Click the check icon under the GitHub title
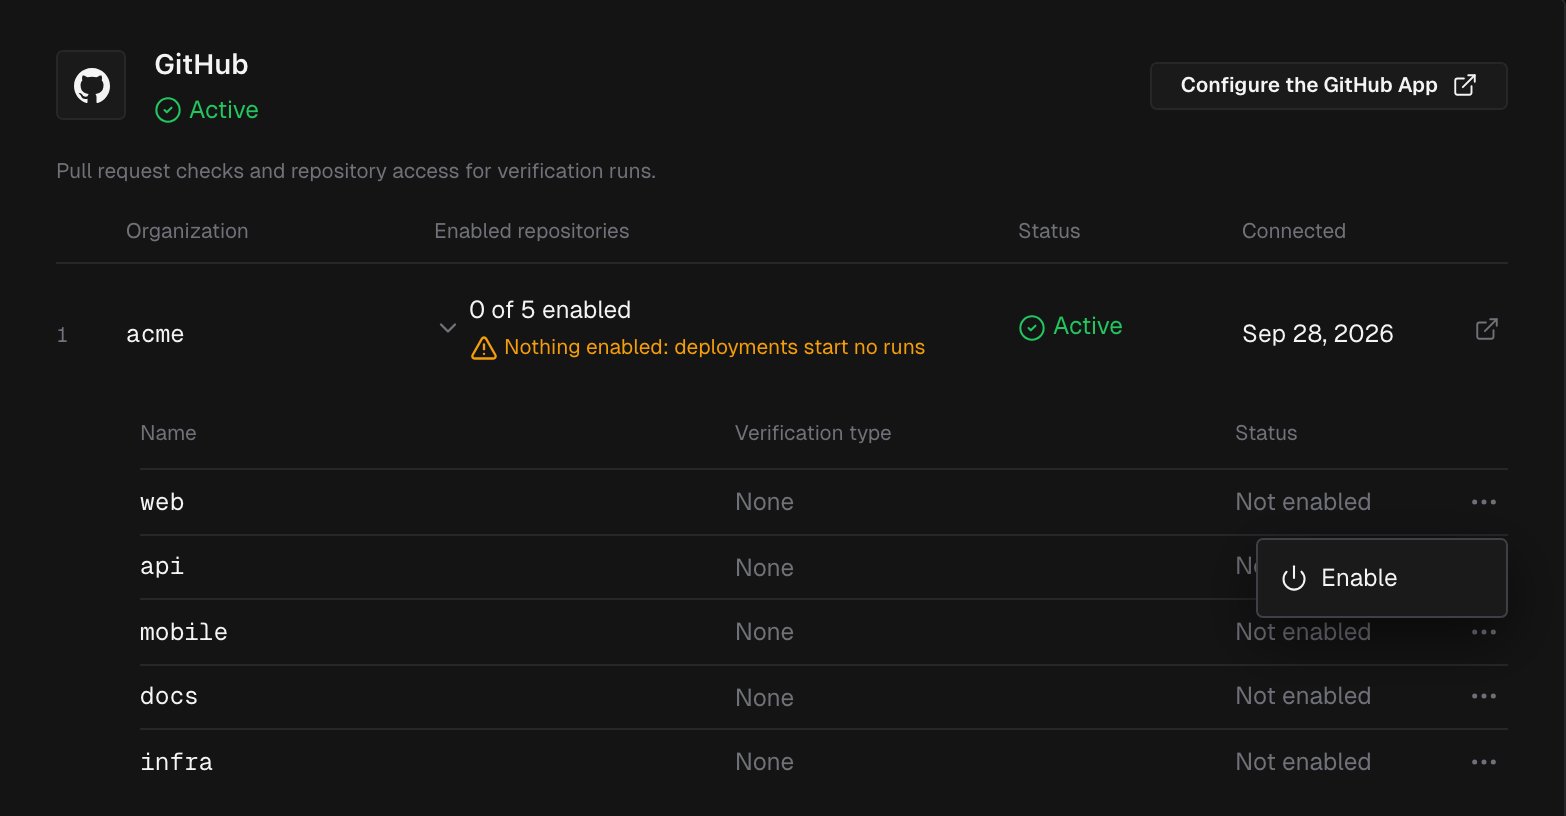Image resolution: width=1566 pixels, height=816 pixels. pyautogui.click(x=168, y=110)
